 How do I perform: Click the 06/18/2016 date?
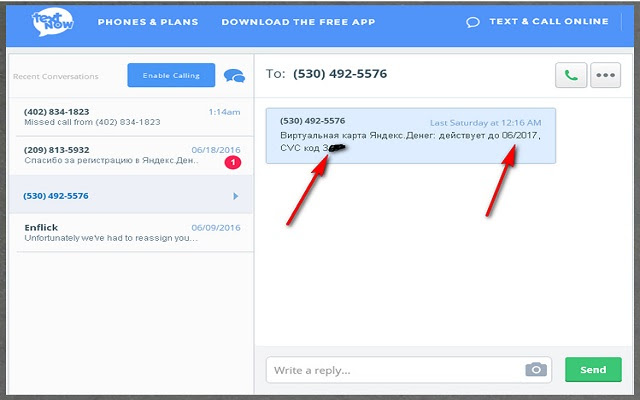216,150
